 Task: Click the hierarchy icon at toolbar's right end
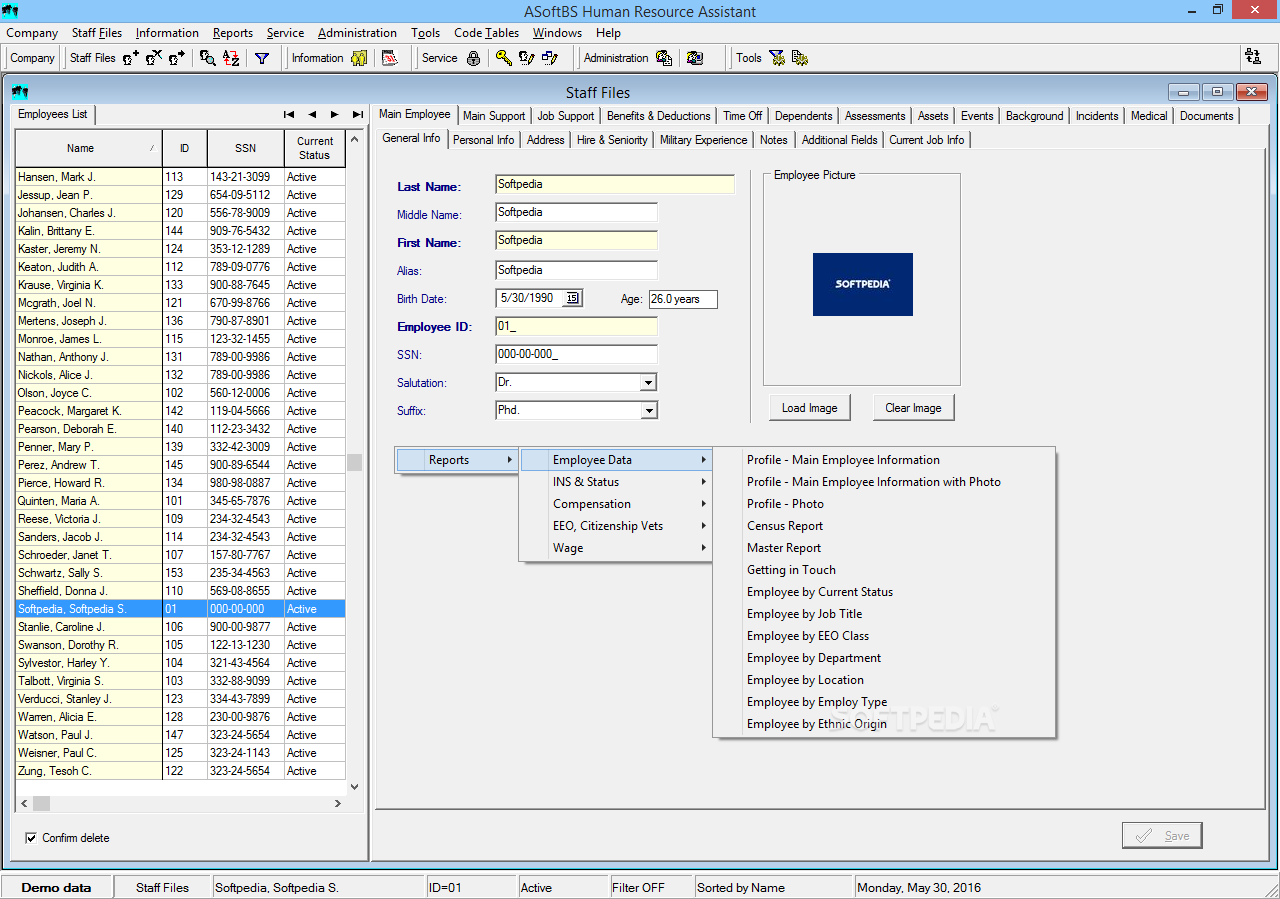pyautogui.click(x=1252, y=57)
